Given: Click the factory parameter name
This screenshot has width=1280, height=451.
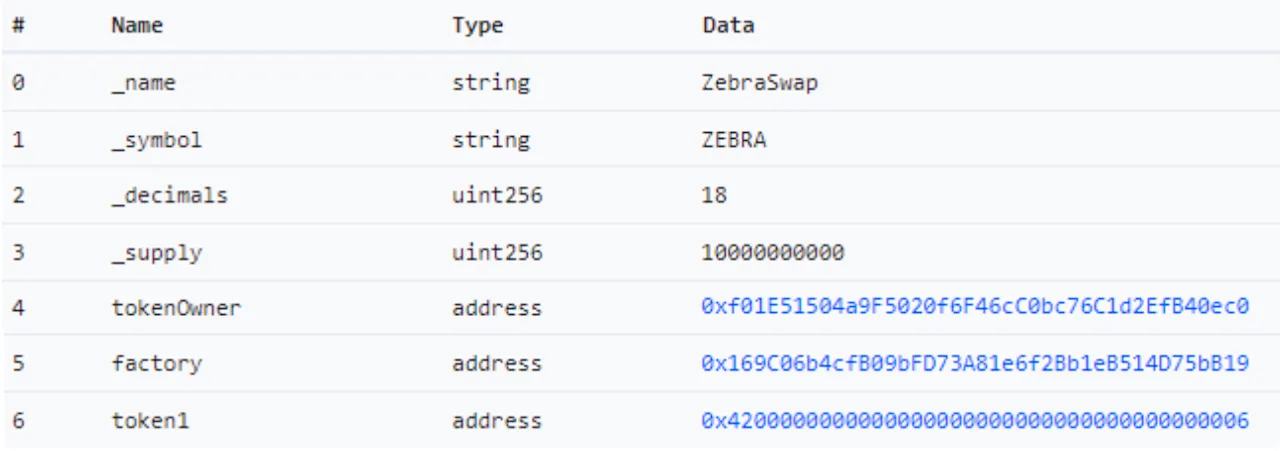Looking at the screenshot, I should [x=156, y=364].
